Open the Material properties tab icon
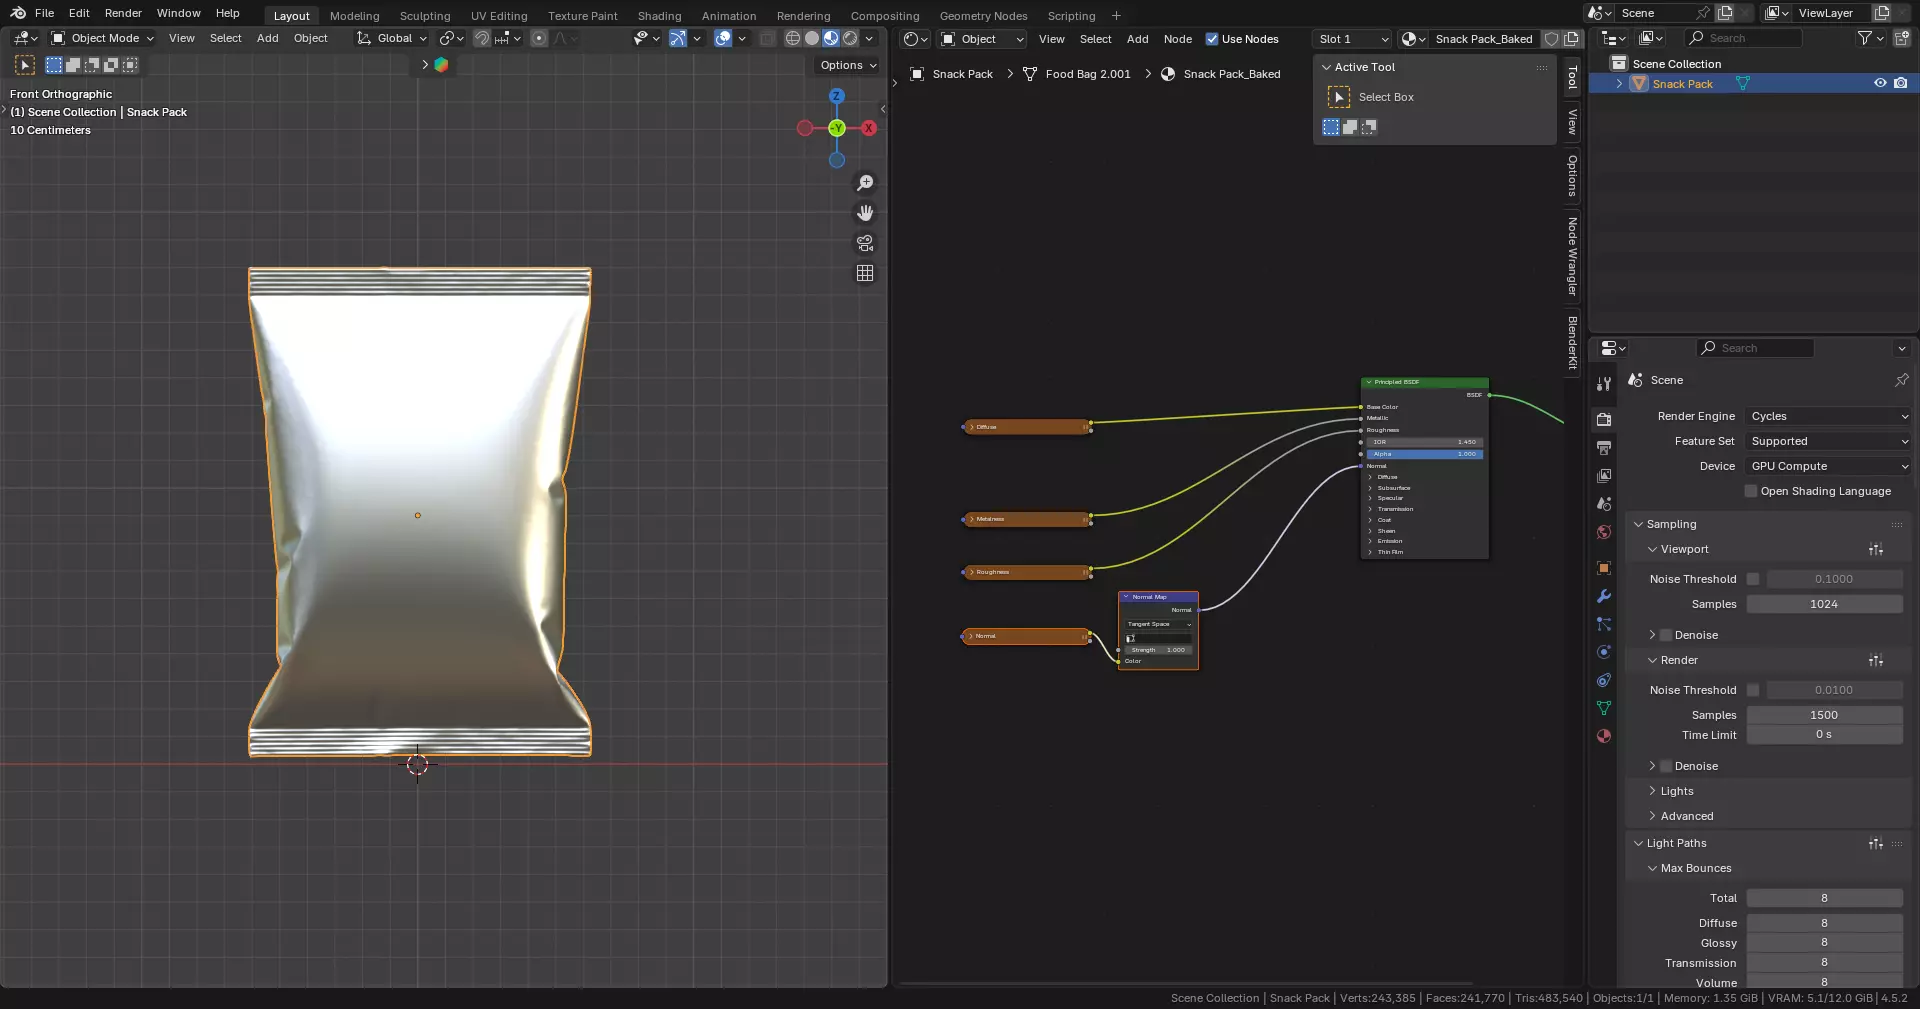The height and width of the screenshot is (1009, 1920). tap(1604, 736)
